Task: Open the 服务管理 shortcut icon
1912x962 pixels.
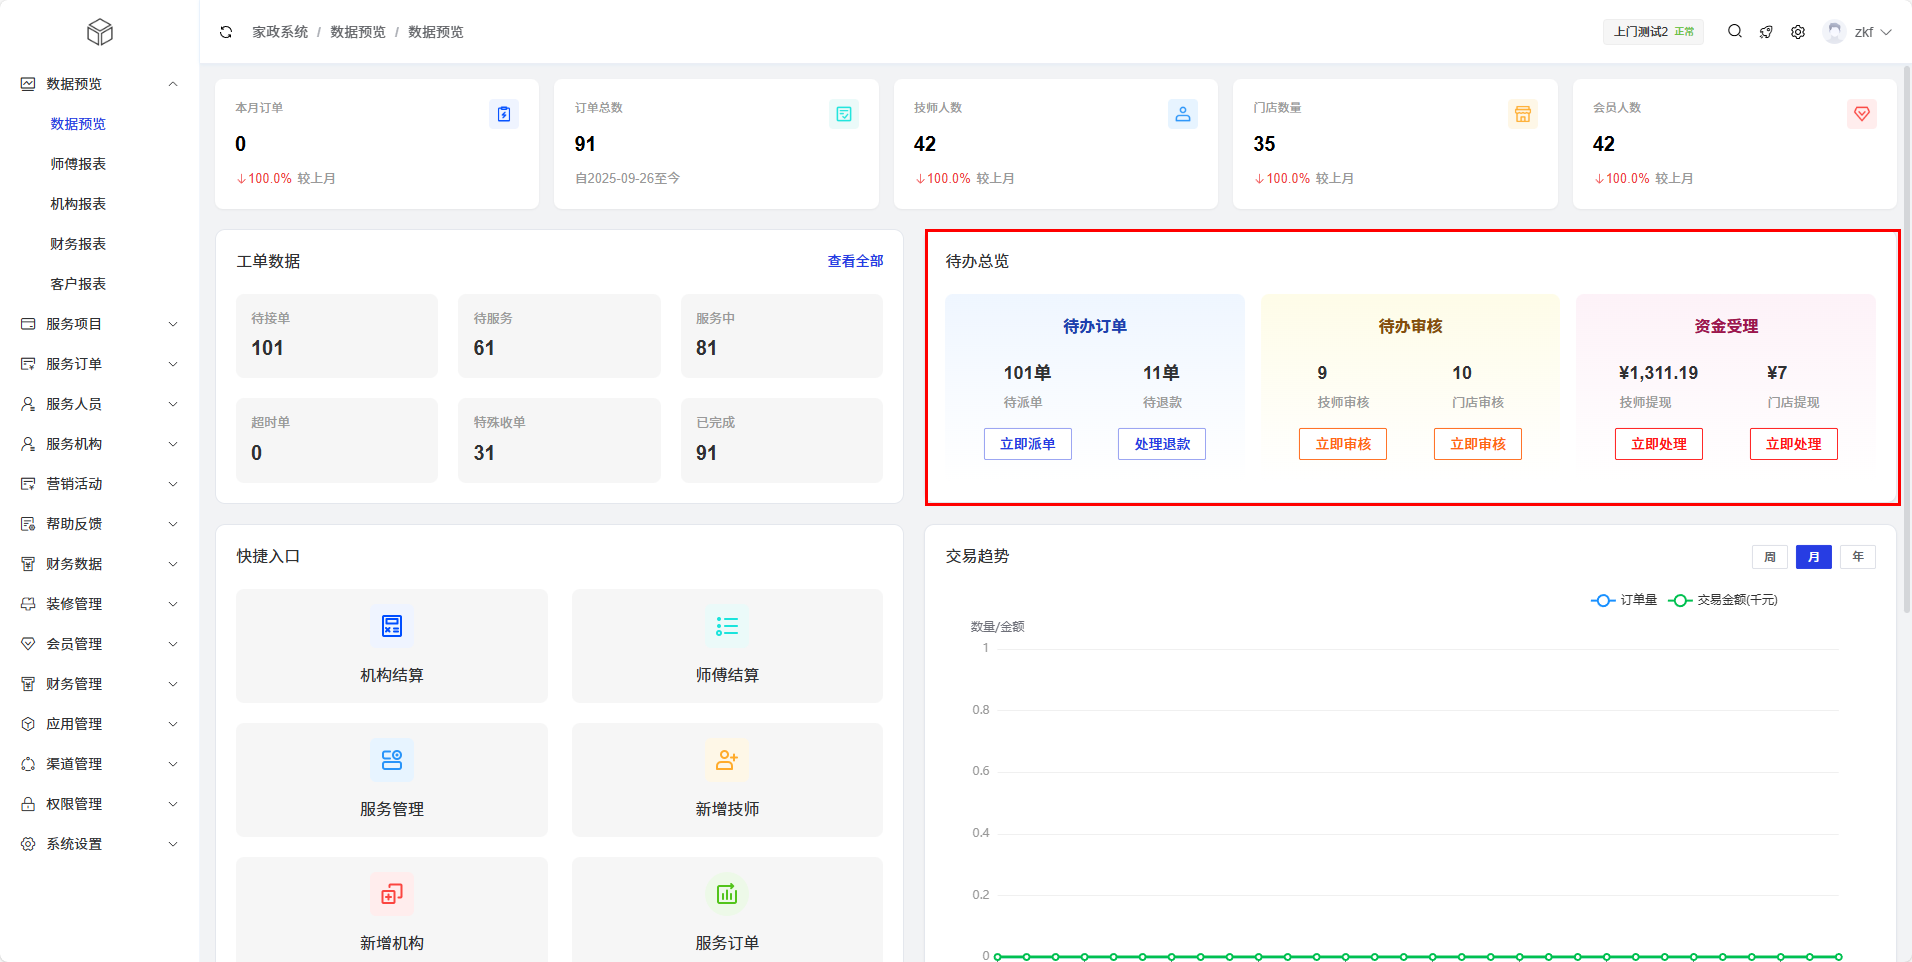Action: pos(392,760)
